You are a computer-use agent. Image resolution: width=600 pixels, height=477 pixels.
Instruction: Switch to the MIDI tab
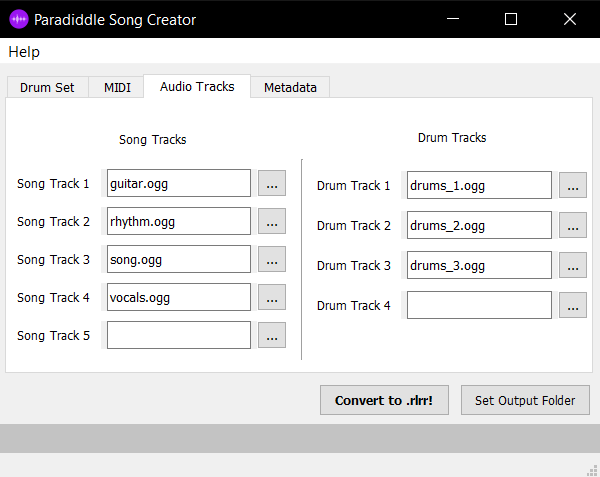117,88
